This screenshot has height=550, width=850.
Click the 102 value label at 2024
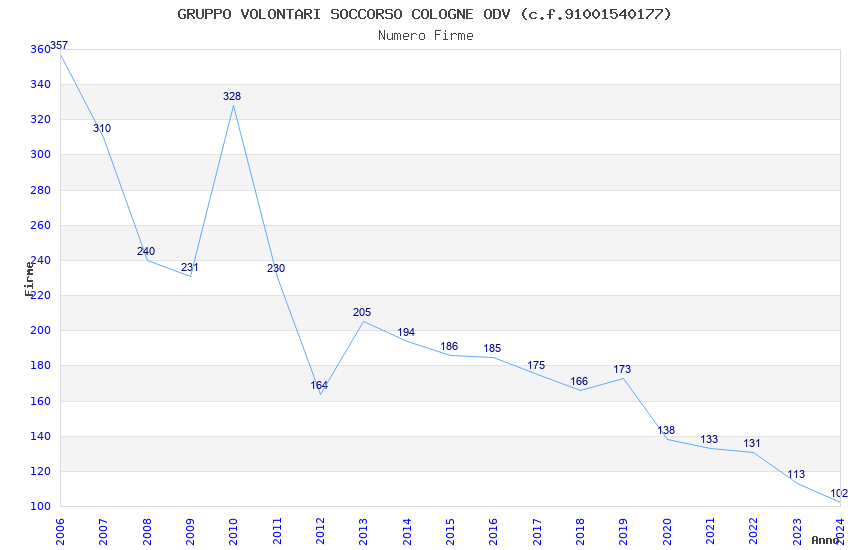[x=839, y=494]
